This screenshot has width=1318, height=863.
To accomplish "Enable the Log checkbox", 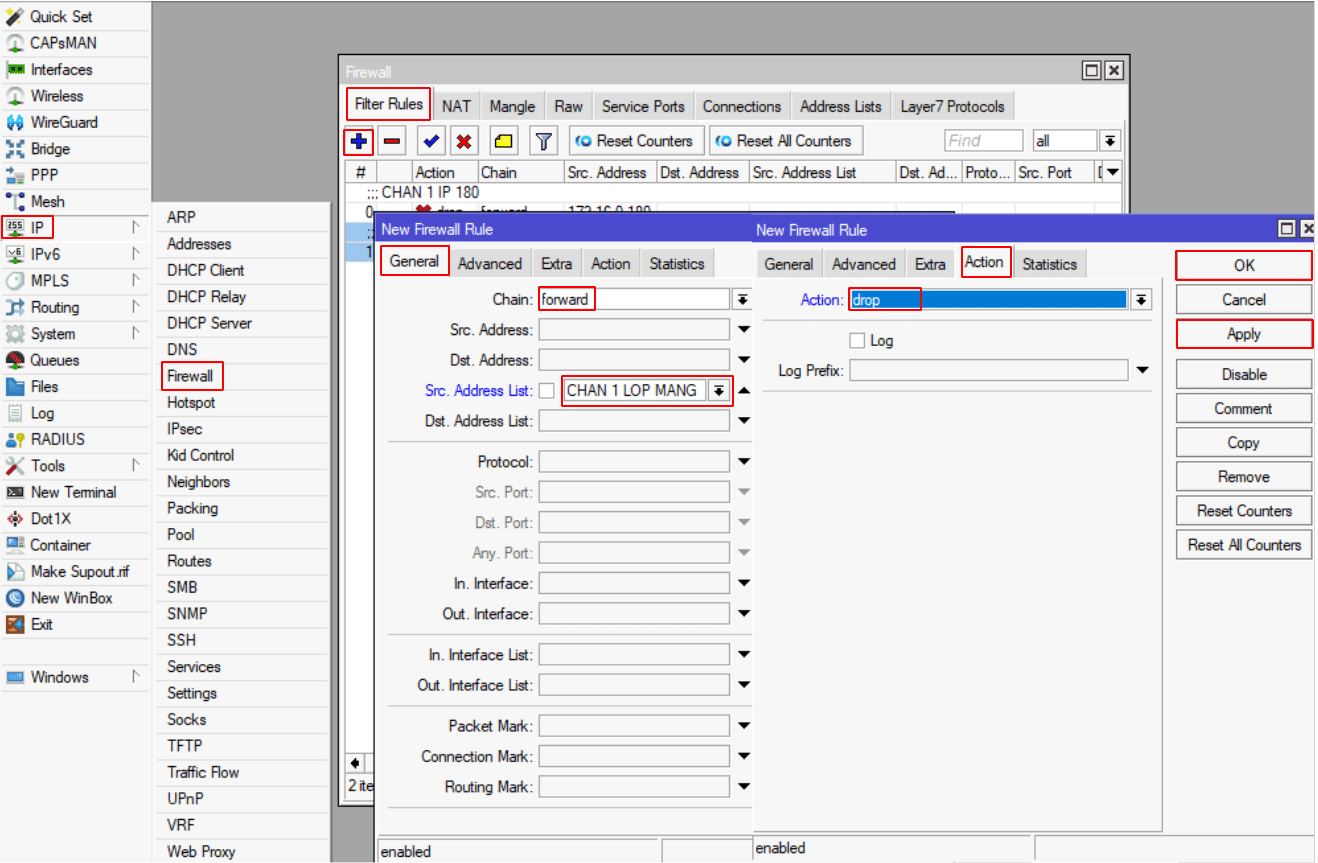I will coord(856,341).
